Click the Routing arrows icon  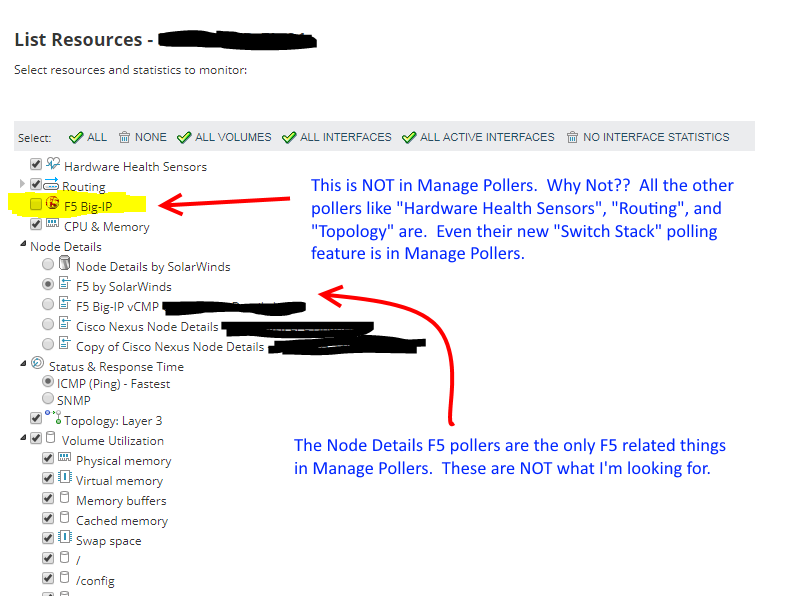click(51, 184)
